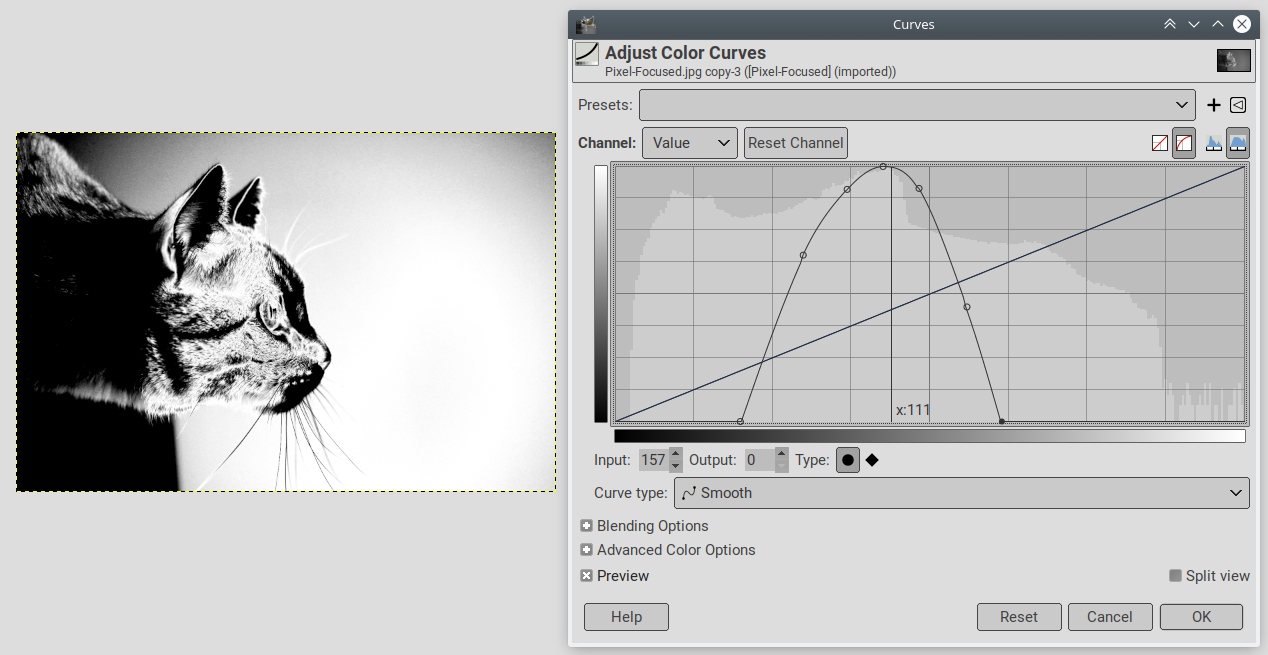This screenshot has width=1268, height=655.
Task: Increase the Output value with up arrow
Action: [x=782, y=454]
